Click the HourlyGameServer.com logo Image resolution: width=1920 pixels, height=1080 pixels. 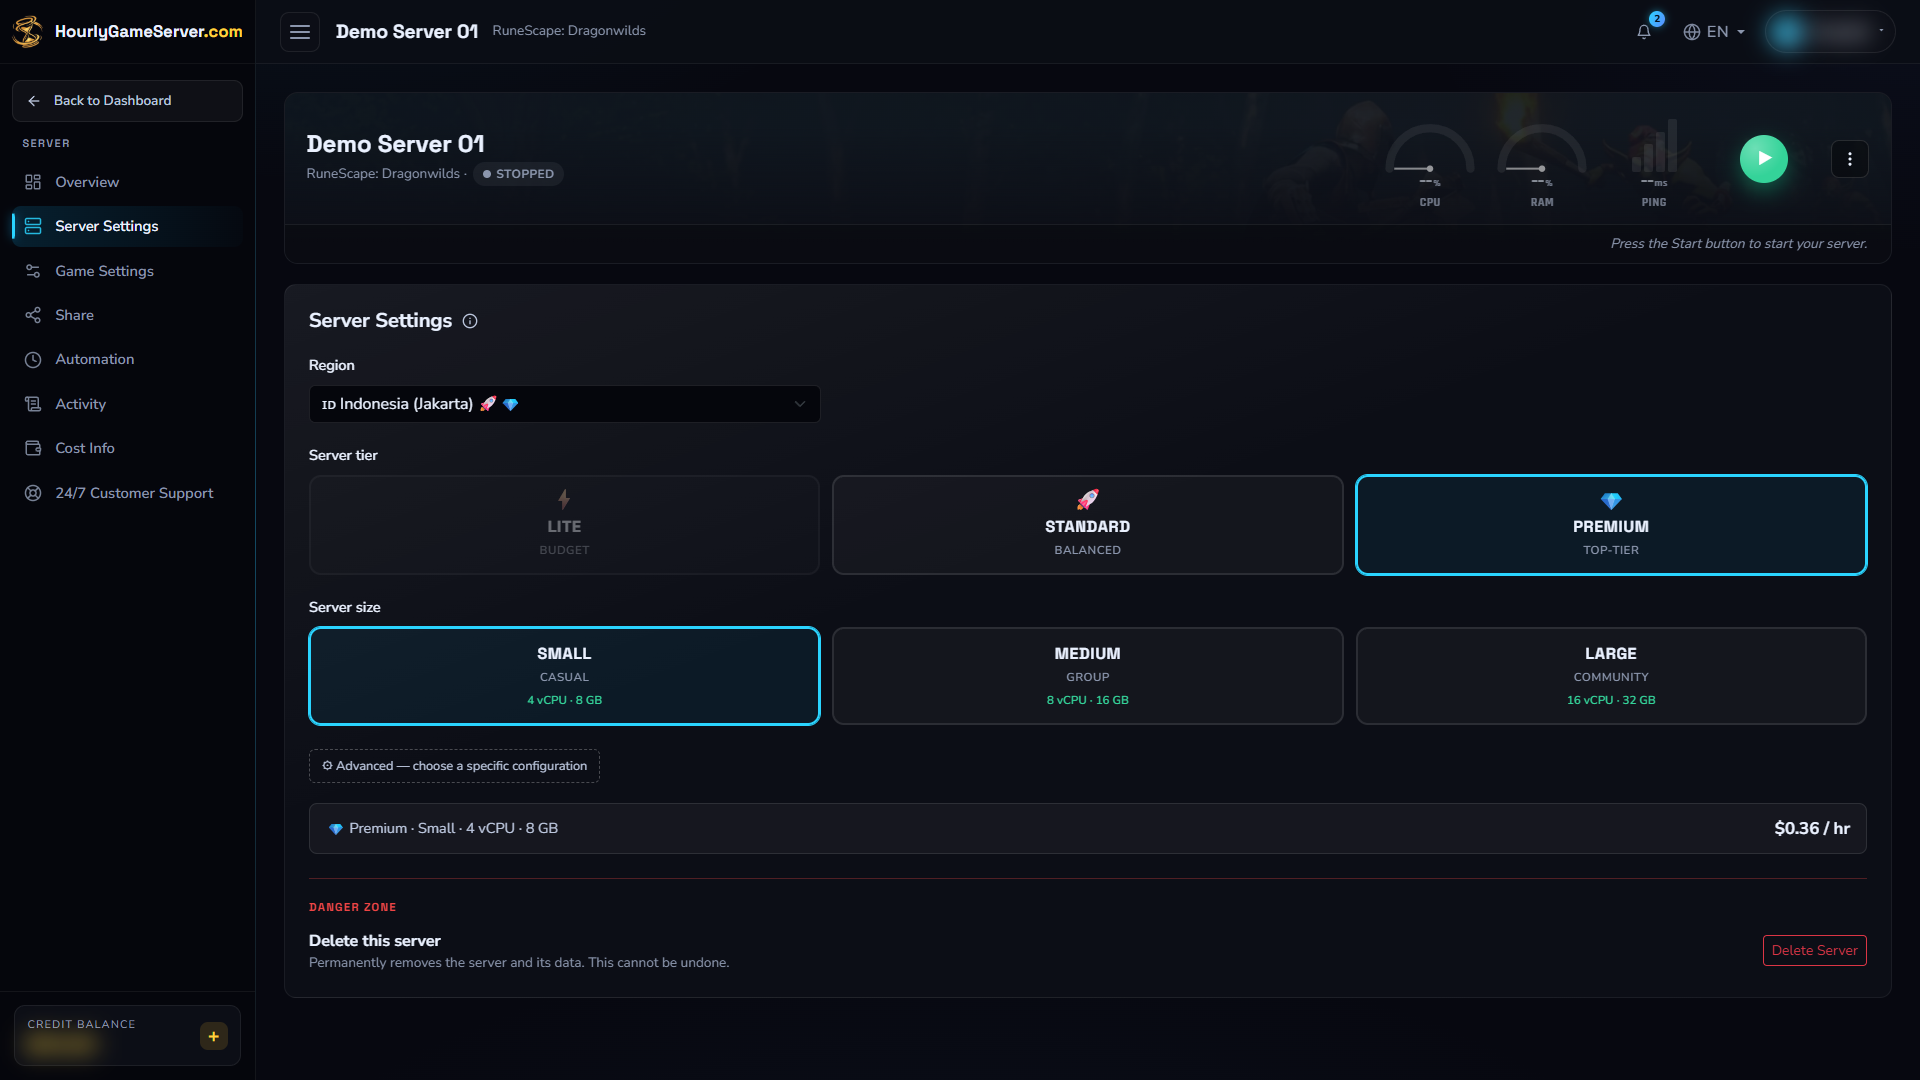point(127,31)
